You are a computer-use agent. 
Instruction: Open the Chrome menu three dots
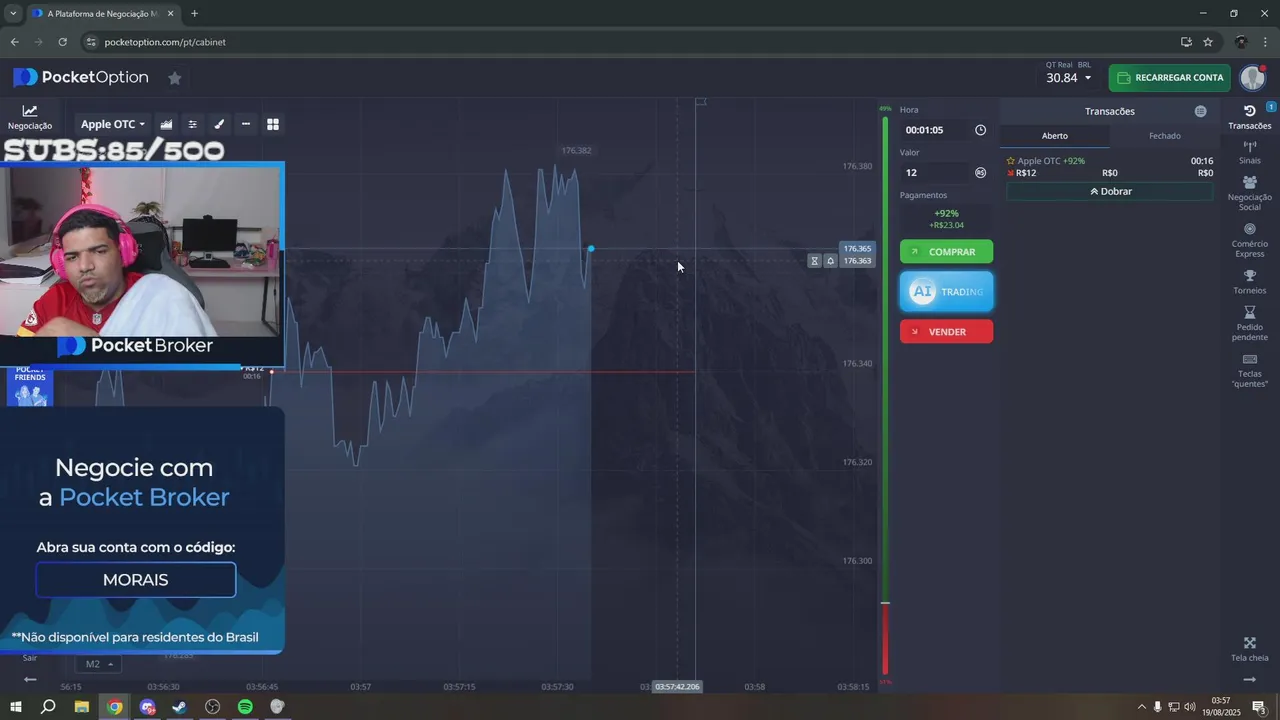click(1266, 42)
